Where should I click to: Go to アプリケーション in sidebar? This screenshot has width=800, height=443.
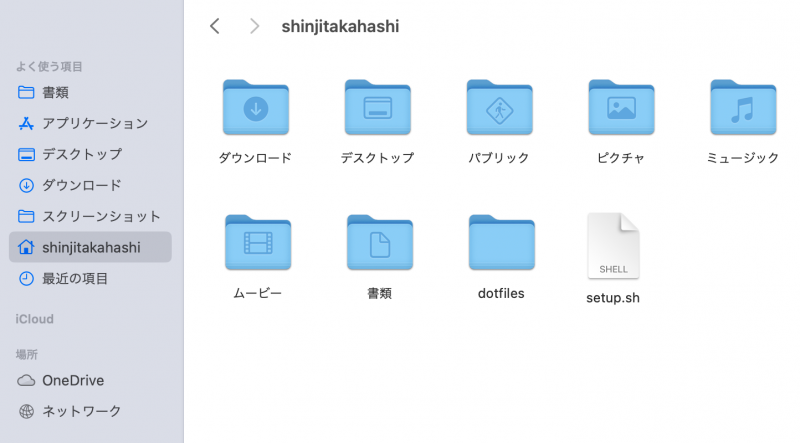click(x=94, y=123)
